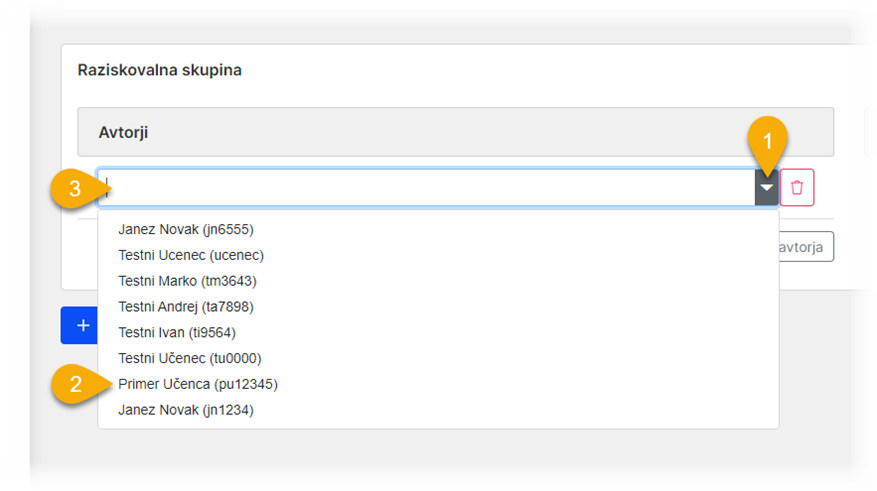Select Testni Učenec (tu0000) option
This screenshot has height=491, width=877.
[x=190, y=358]
